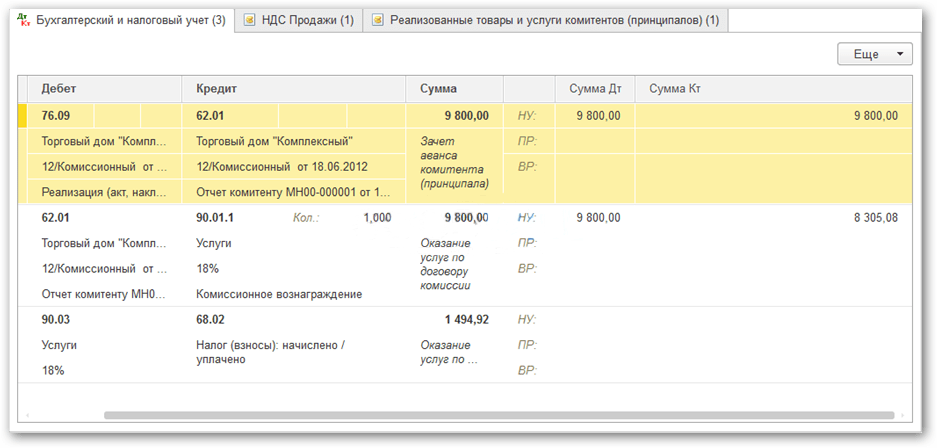Click the Зачет аванса комитента description

454,163
